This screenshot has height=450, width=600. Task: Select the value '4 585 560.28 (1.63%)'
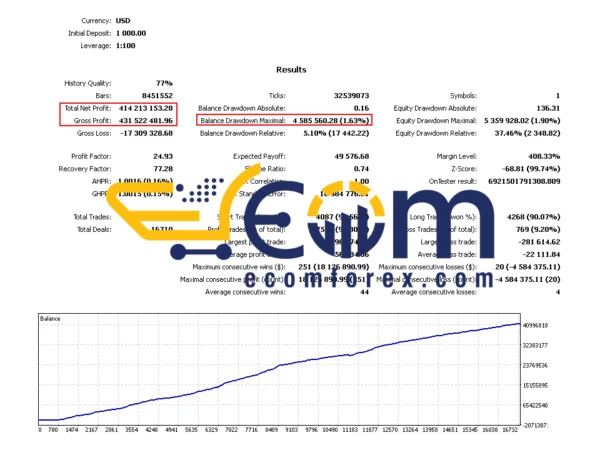[331, 121]
